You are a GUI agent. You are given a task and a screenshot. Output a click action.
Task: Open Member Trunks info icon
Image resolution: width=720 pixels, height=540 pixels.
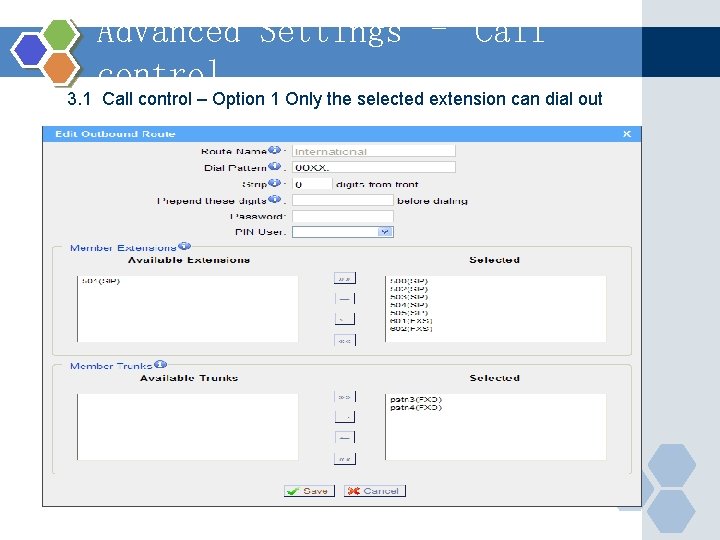tap(160, 364)
